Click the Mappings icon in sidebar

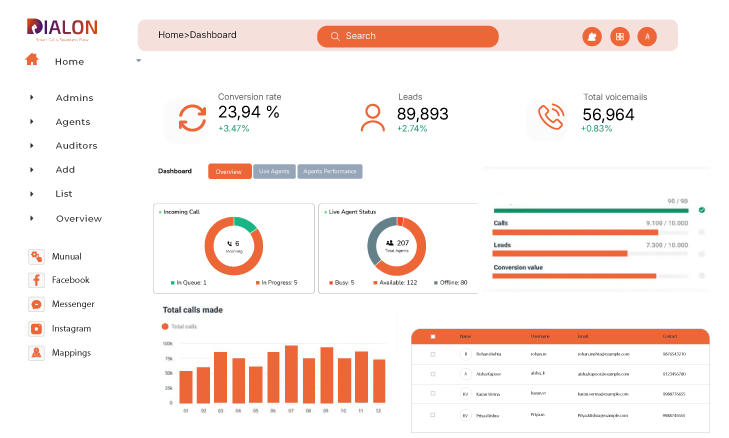pos(36,352)
